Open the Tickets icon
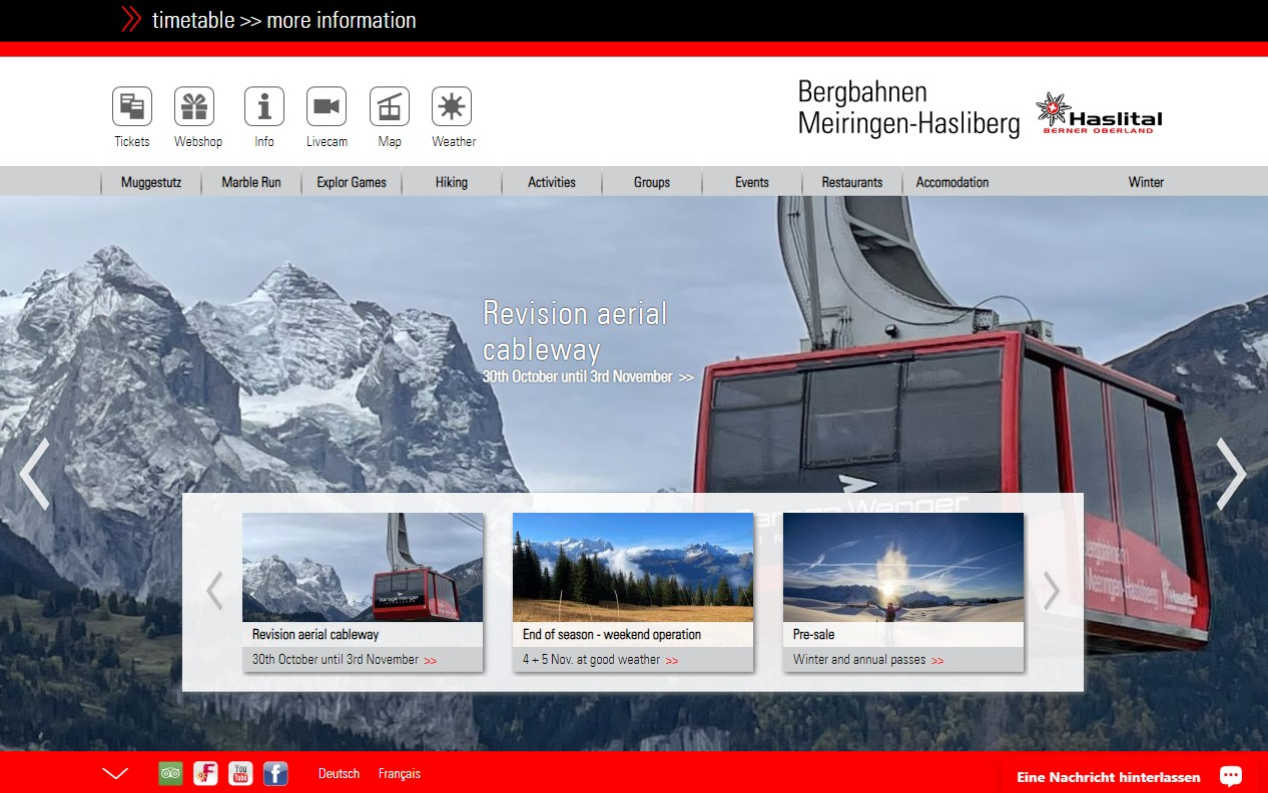This screenshot has height=793, width=1268. [x=132, y=107]
